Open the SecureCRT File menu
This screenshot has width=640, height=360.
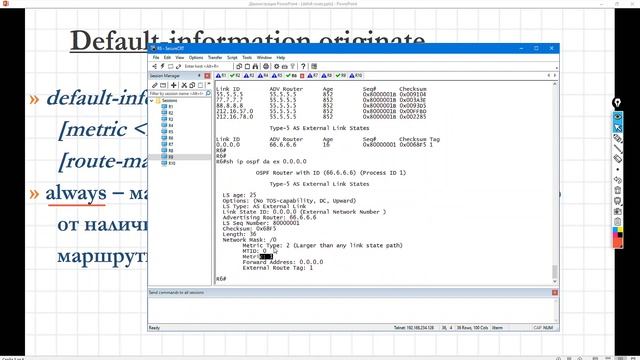point(156,58)
